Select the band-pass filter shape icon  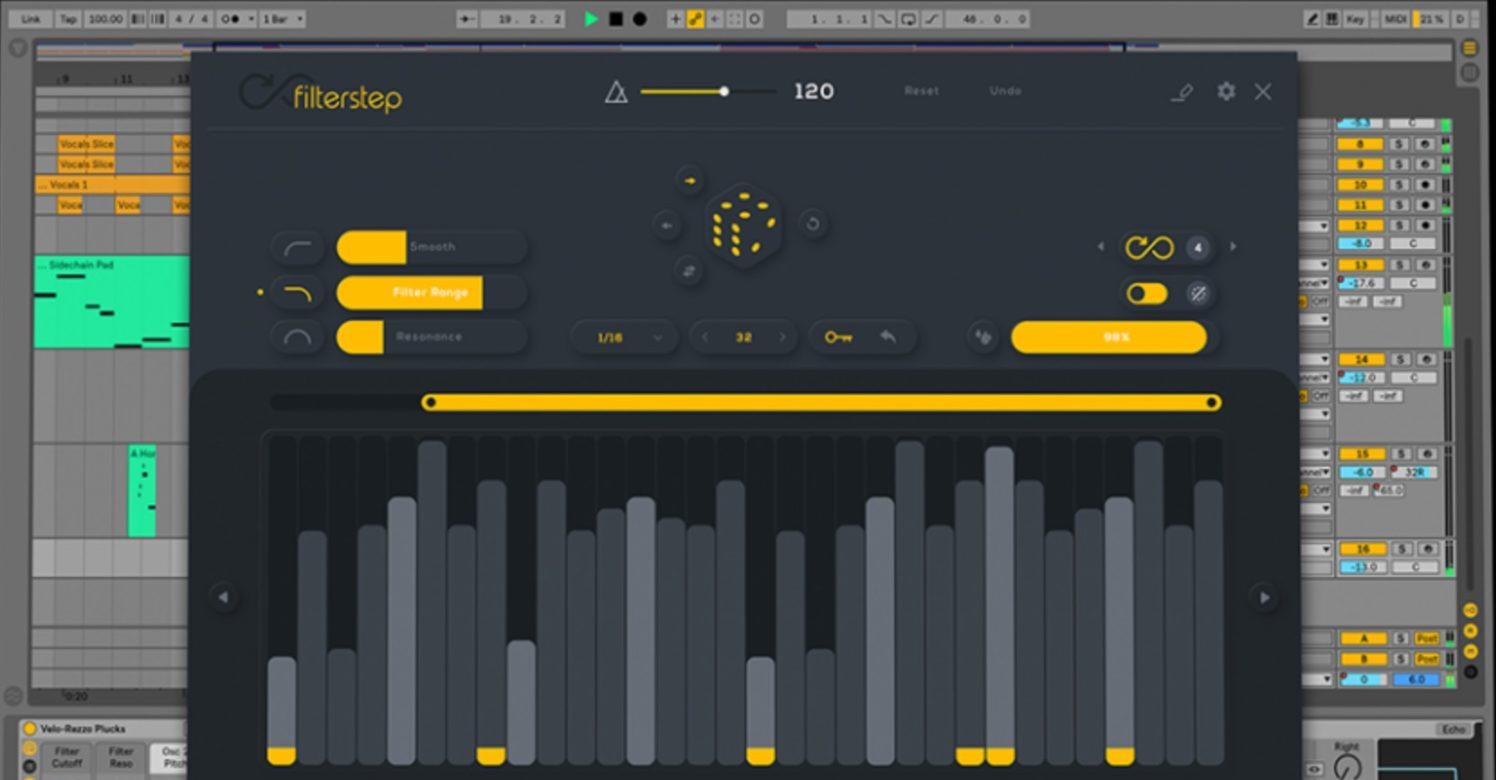(298, 337)
